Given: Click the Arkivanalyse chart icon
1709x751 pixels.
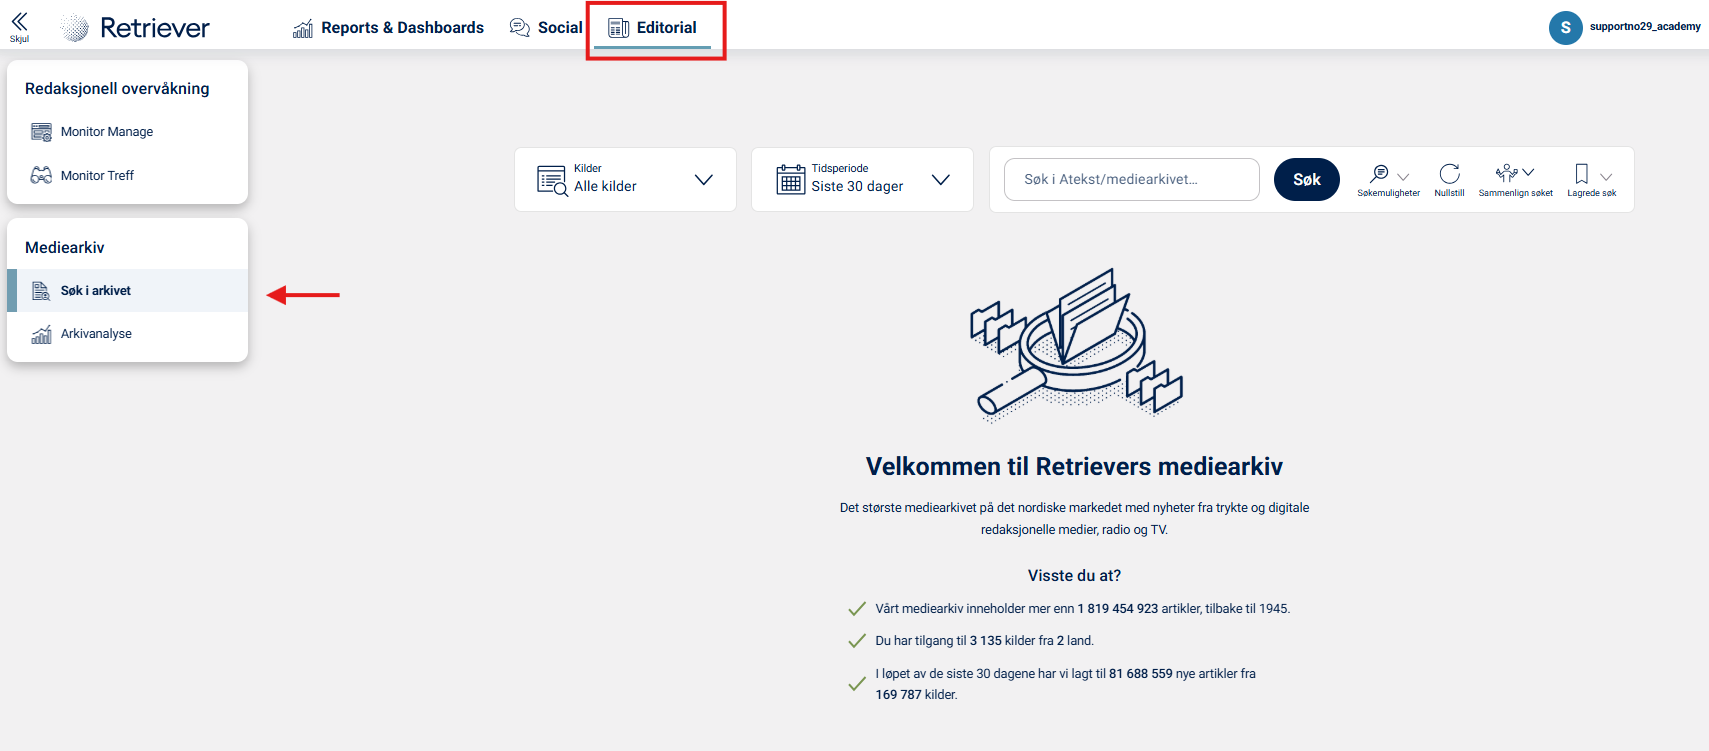Looking at the screenshot, I should tap(41, 334).
